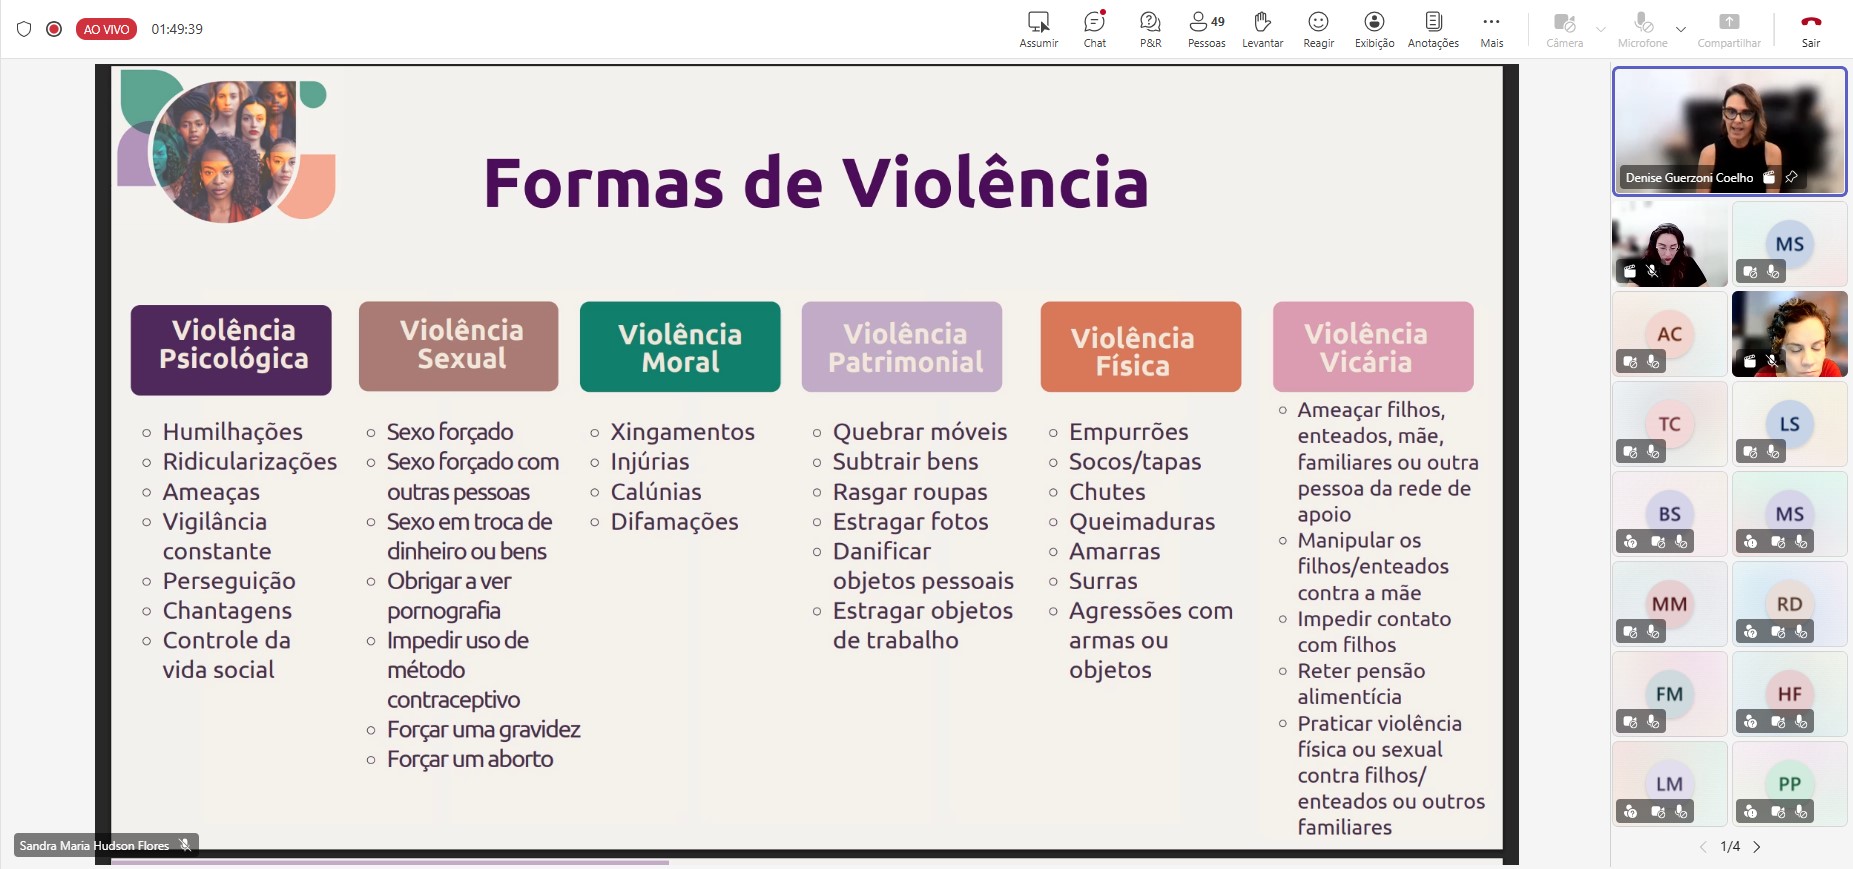This screenshot has height=869, width=1853.
Task: Click the shield privacy icon at top left
Action: click(x=24, y=29)
